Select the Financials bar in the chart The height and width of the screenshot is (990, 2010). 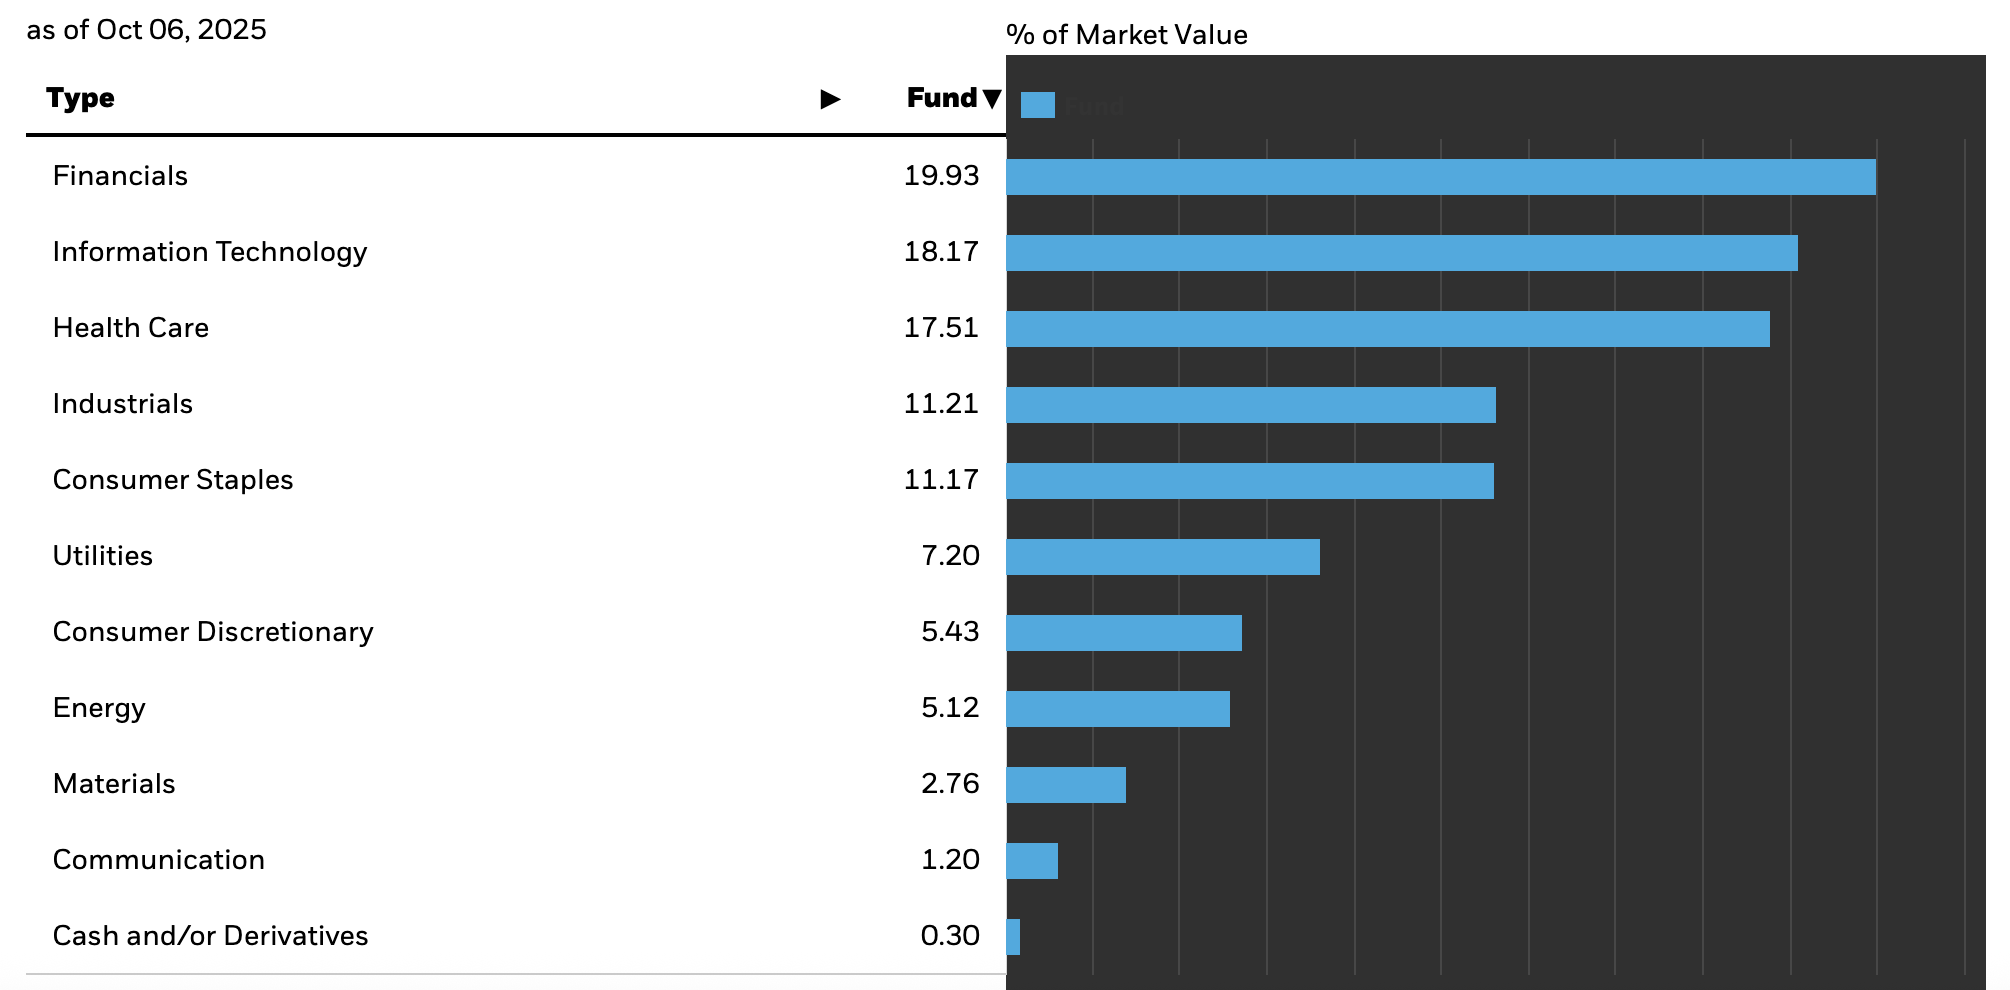(x=1440, y=178)
